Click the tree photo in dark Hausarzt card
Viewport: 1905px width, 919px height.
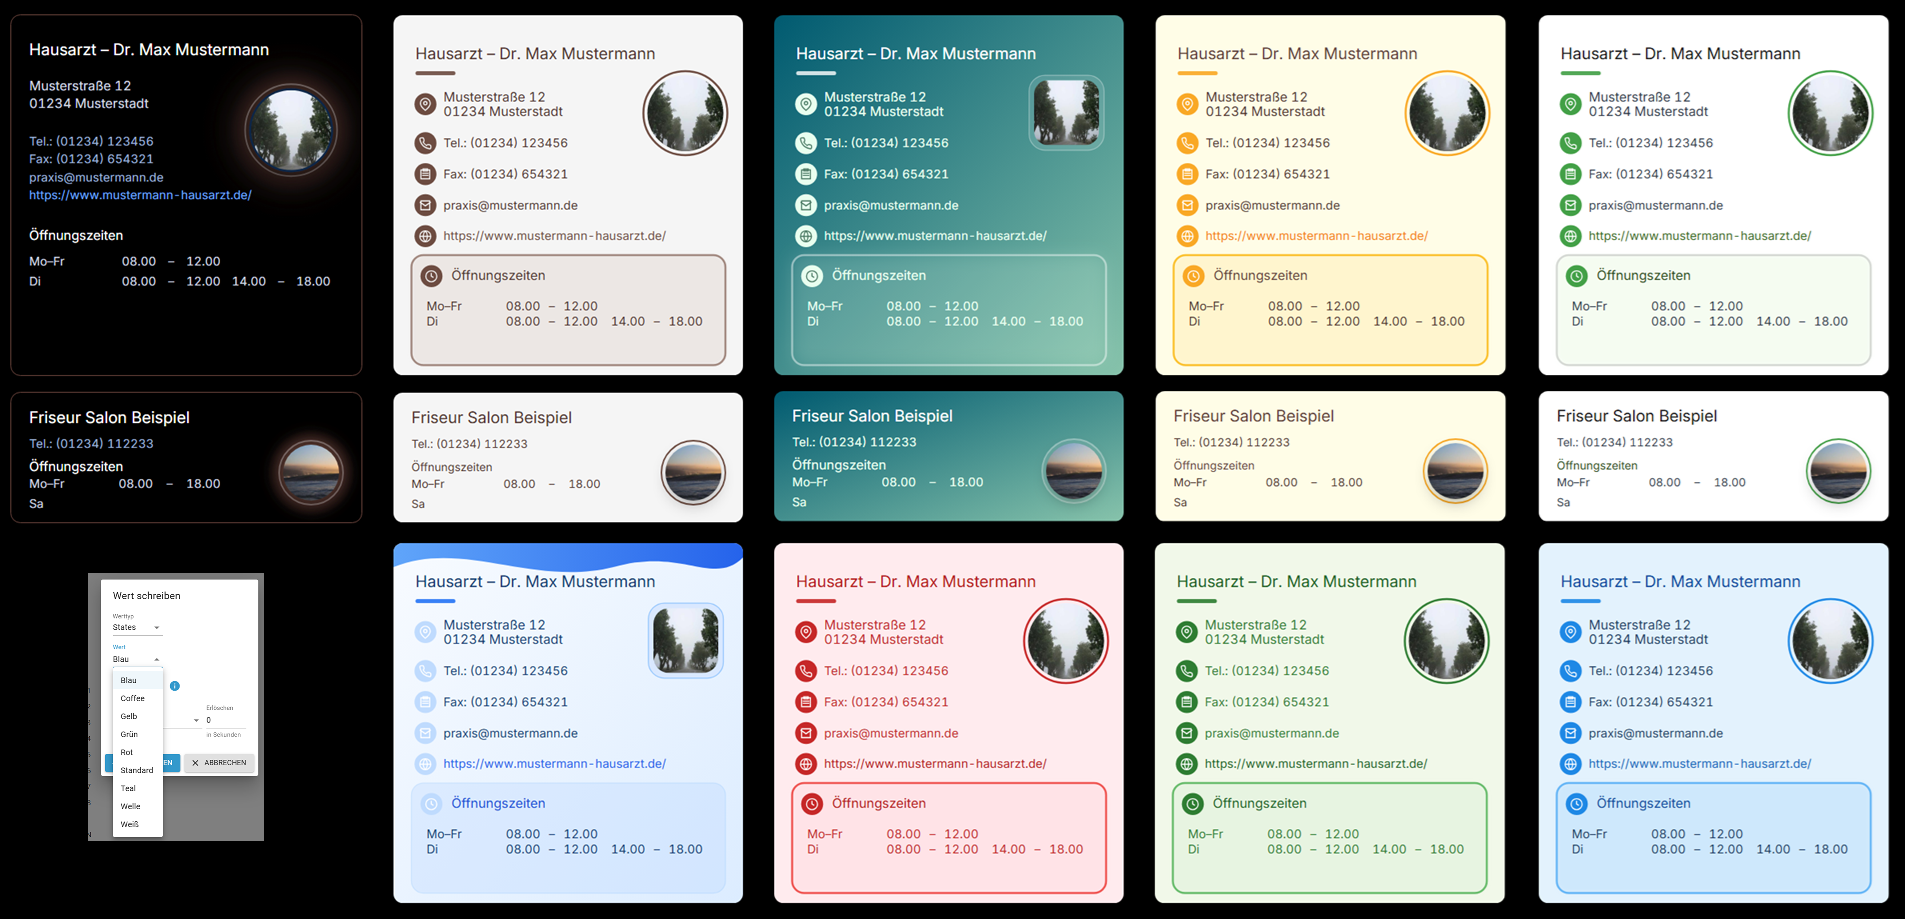click(291, 130)
